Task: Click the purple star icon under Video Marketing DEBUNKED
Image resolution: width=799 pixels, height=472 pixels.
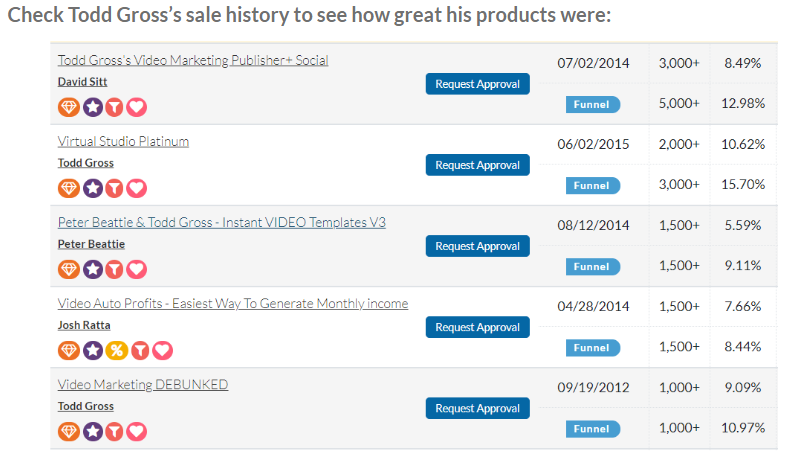Action: (92, 431)
